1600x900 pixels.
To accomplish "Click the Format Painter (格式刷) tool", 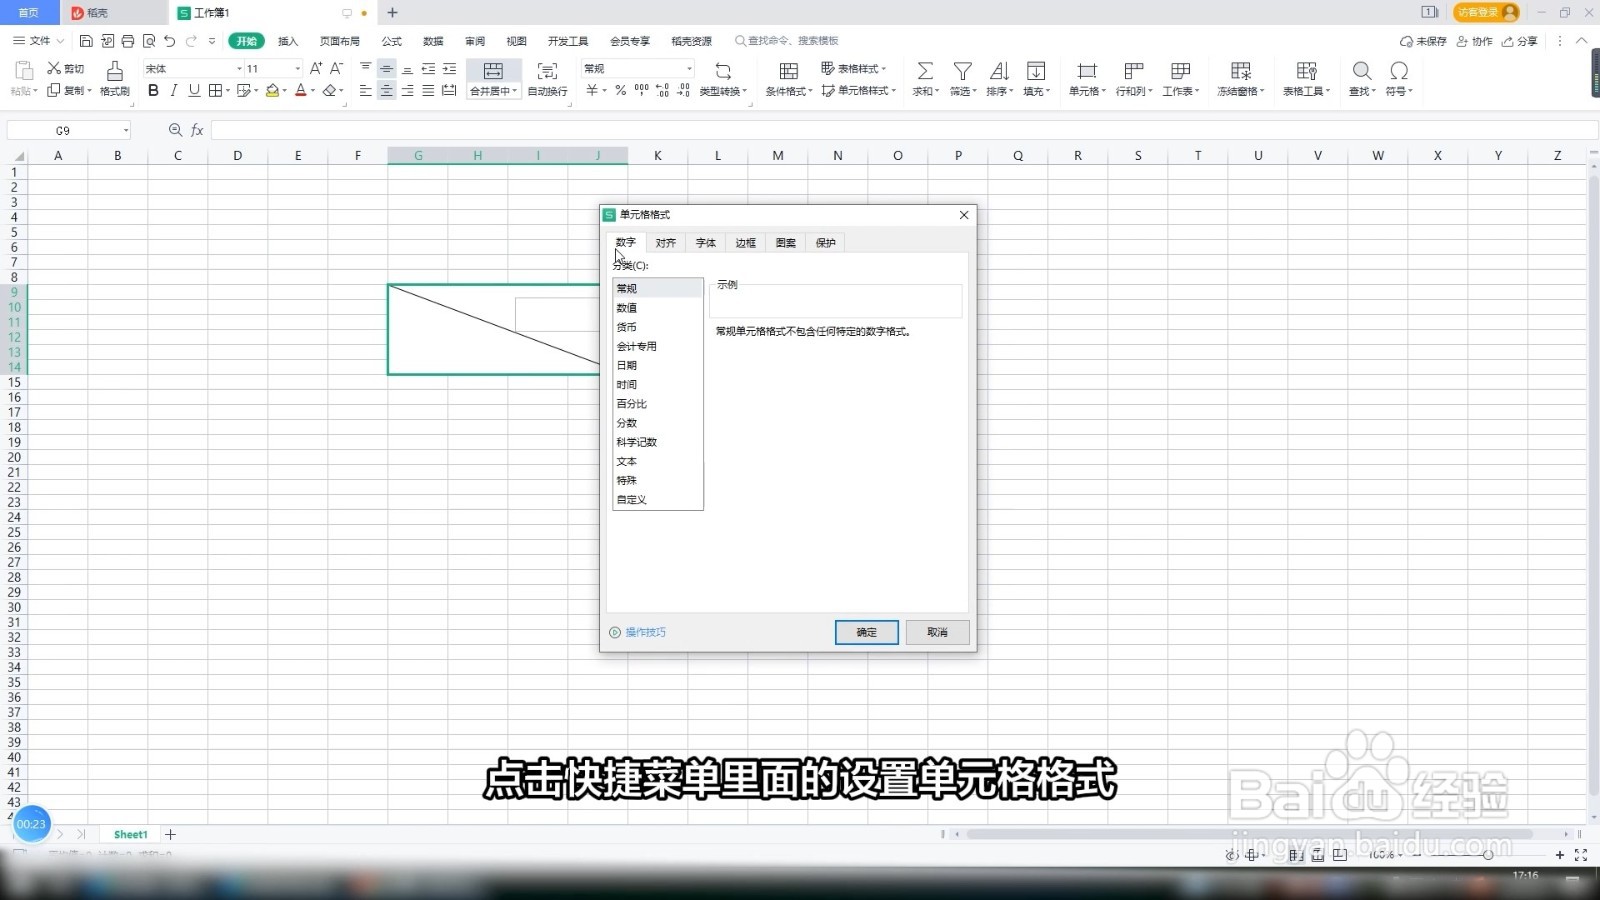I will [115, 78].
